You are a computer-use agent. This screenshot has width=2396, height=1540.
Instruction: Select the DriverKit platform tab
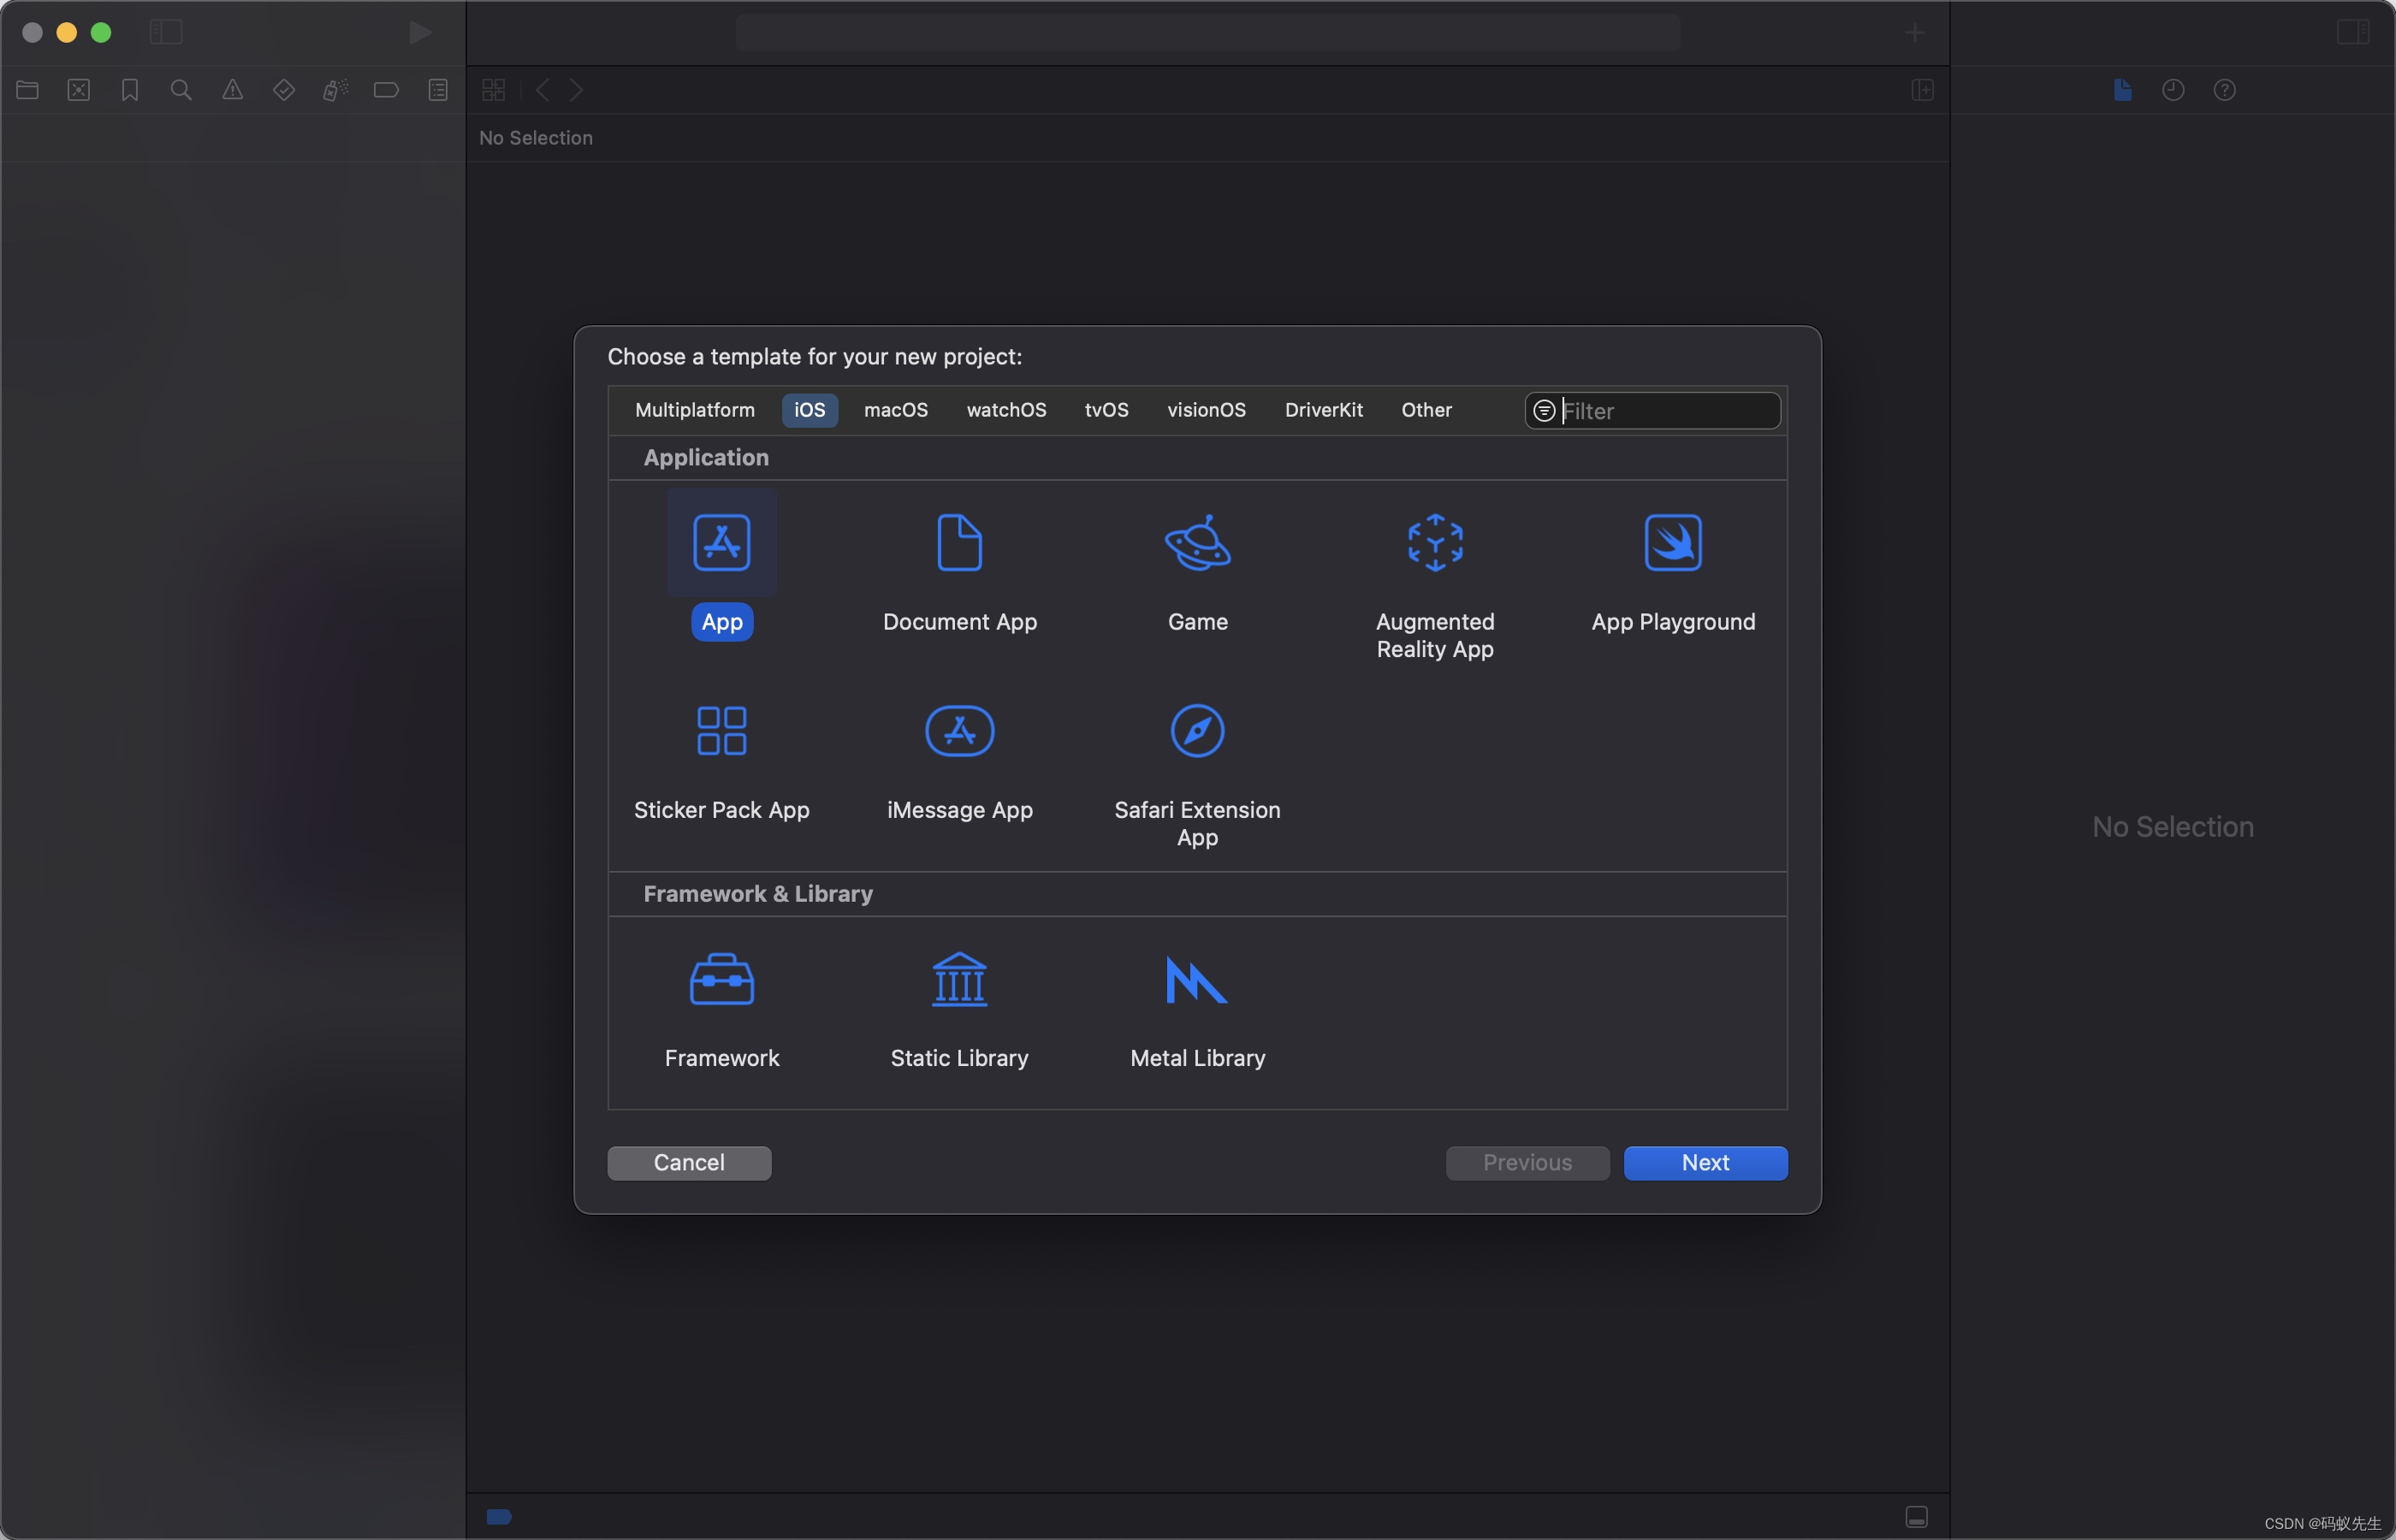[1322, 409]
